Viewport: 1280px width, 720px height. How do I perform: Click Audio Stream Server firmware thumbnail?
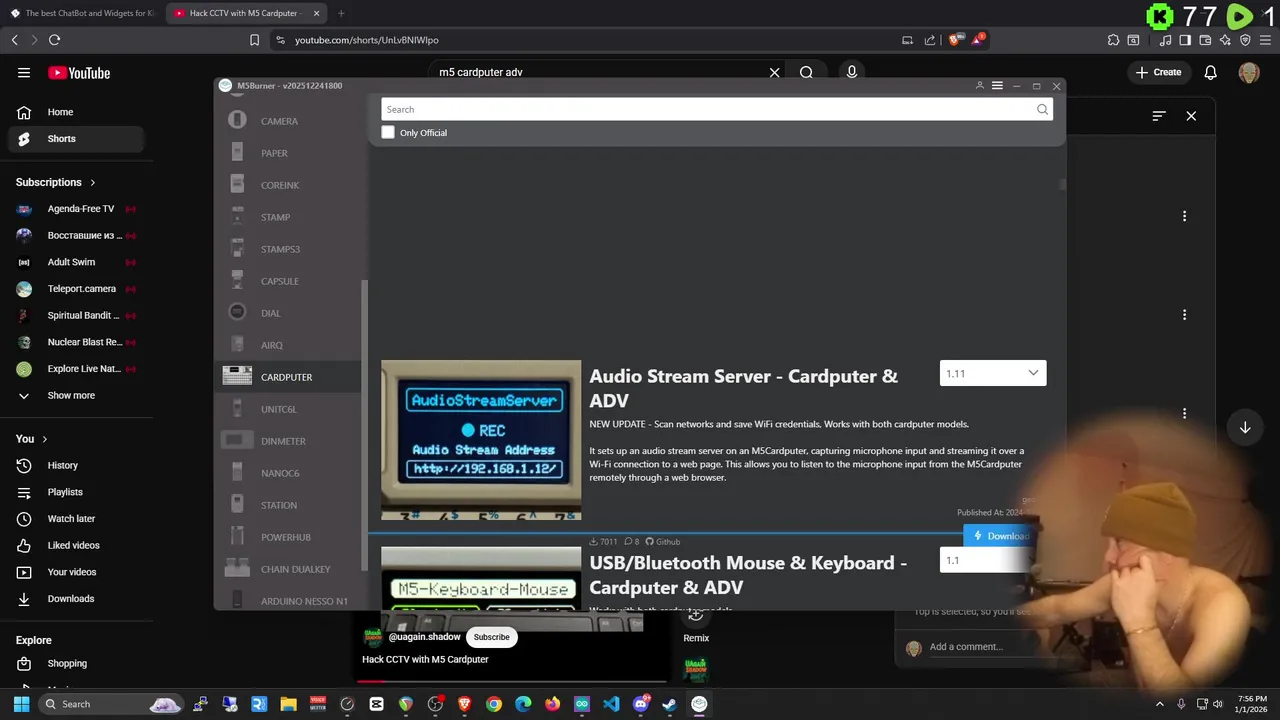pyautogui.click(x=481, y=440)
